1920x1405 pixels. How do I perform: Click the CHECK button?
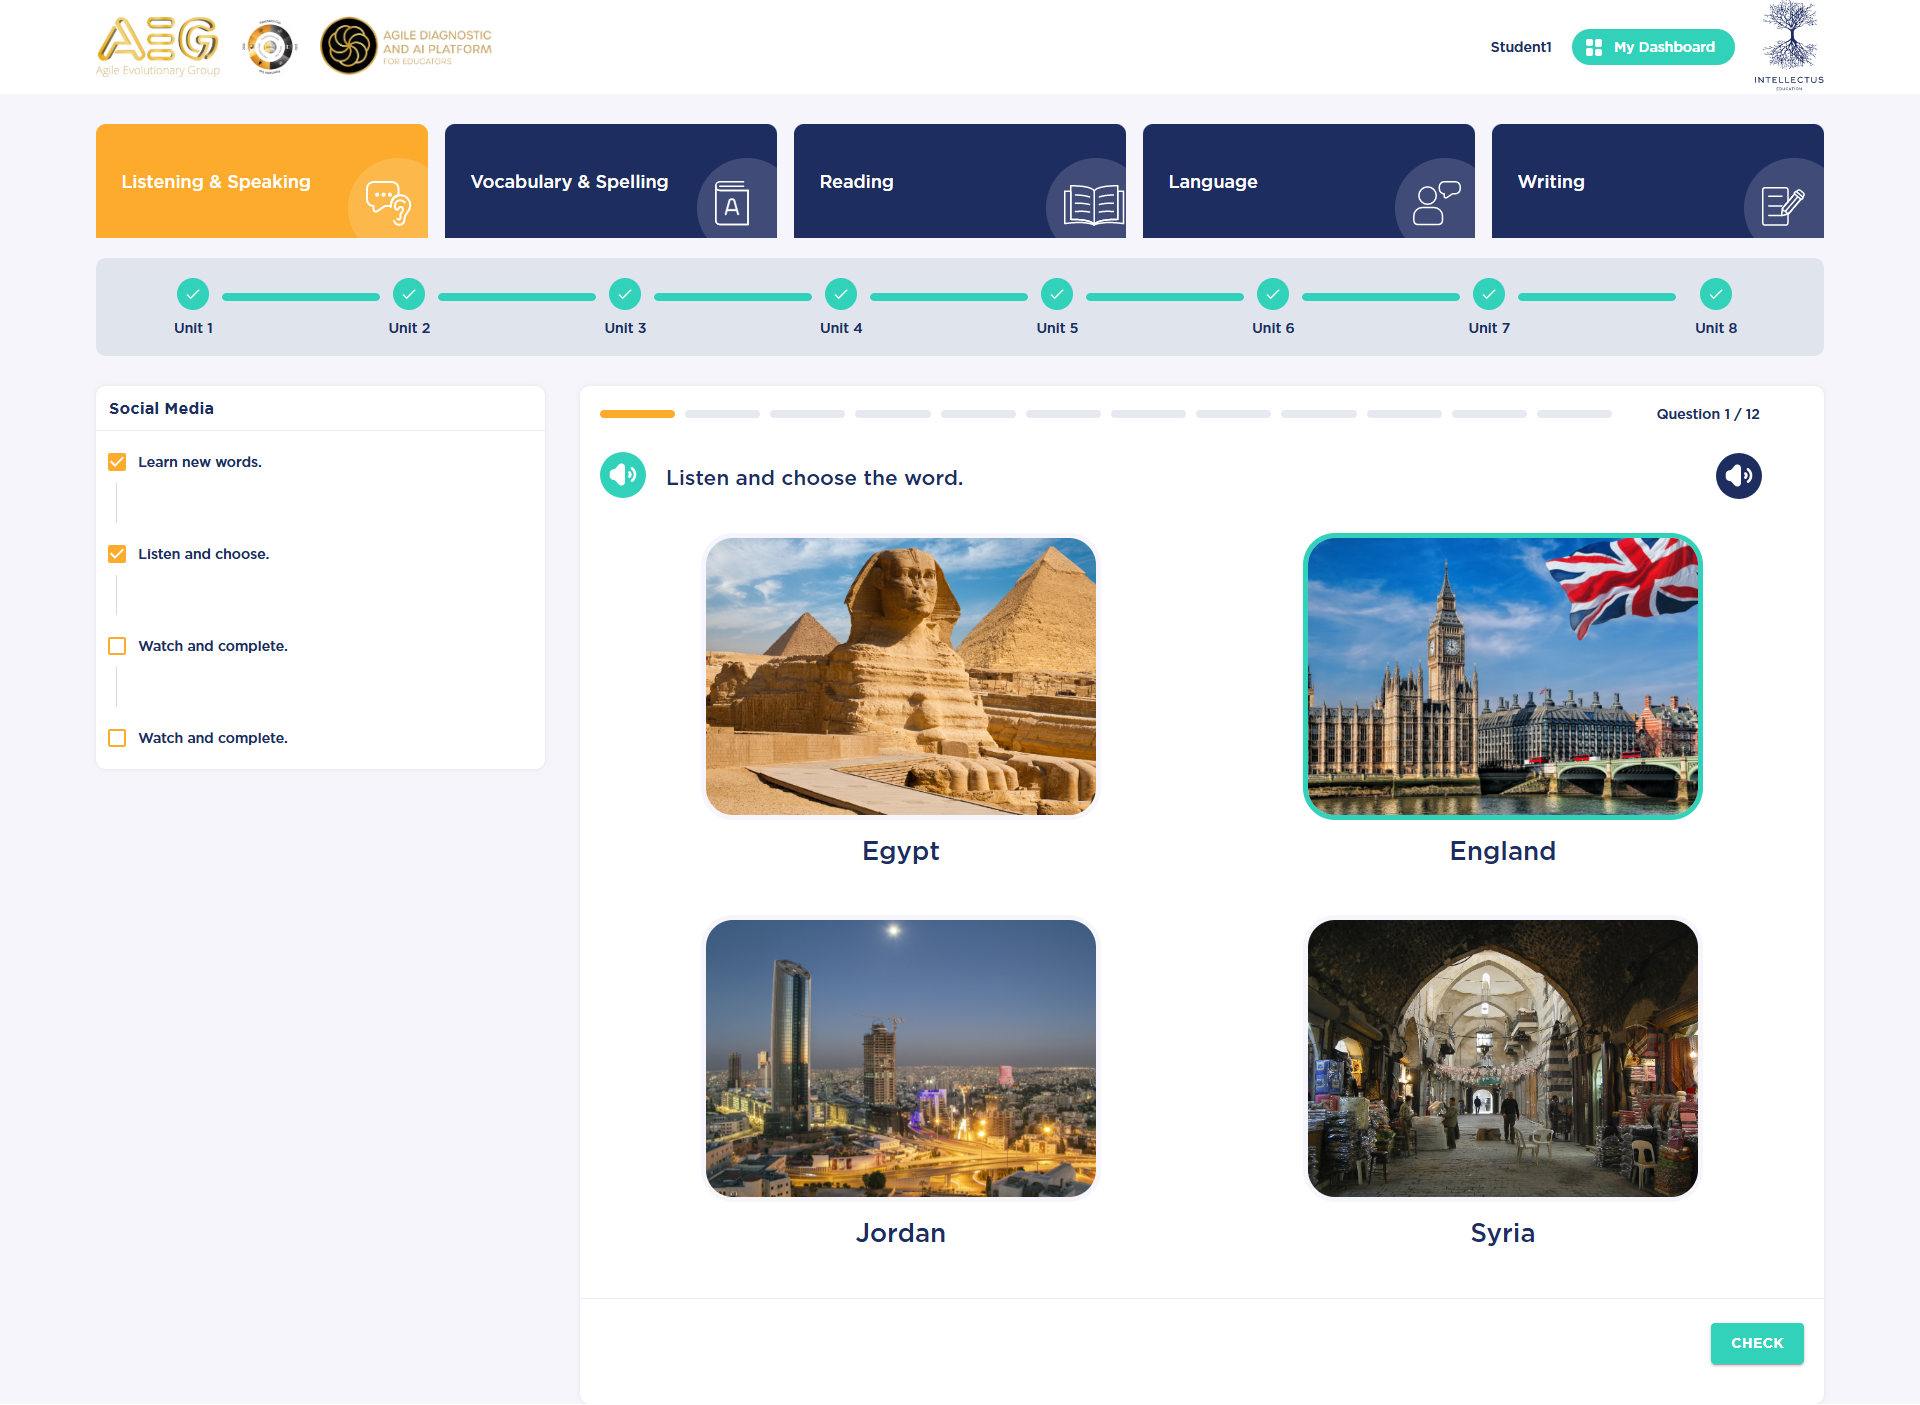[1757, 1343]
